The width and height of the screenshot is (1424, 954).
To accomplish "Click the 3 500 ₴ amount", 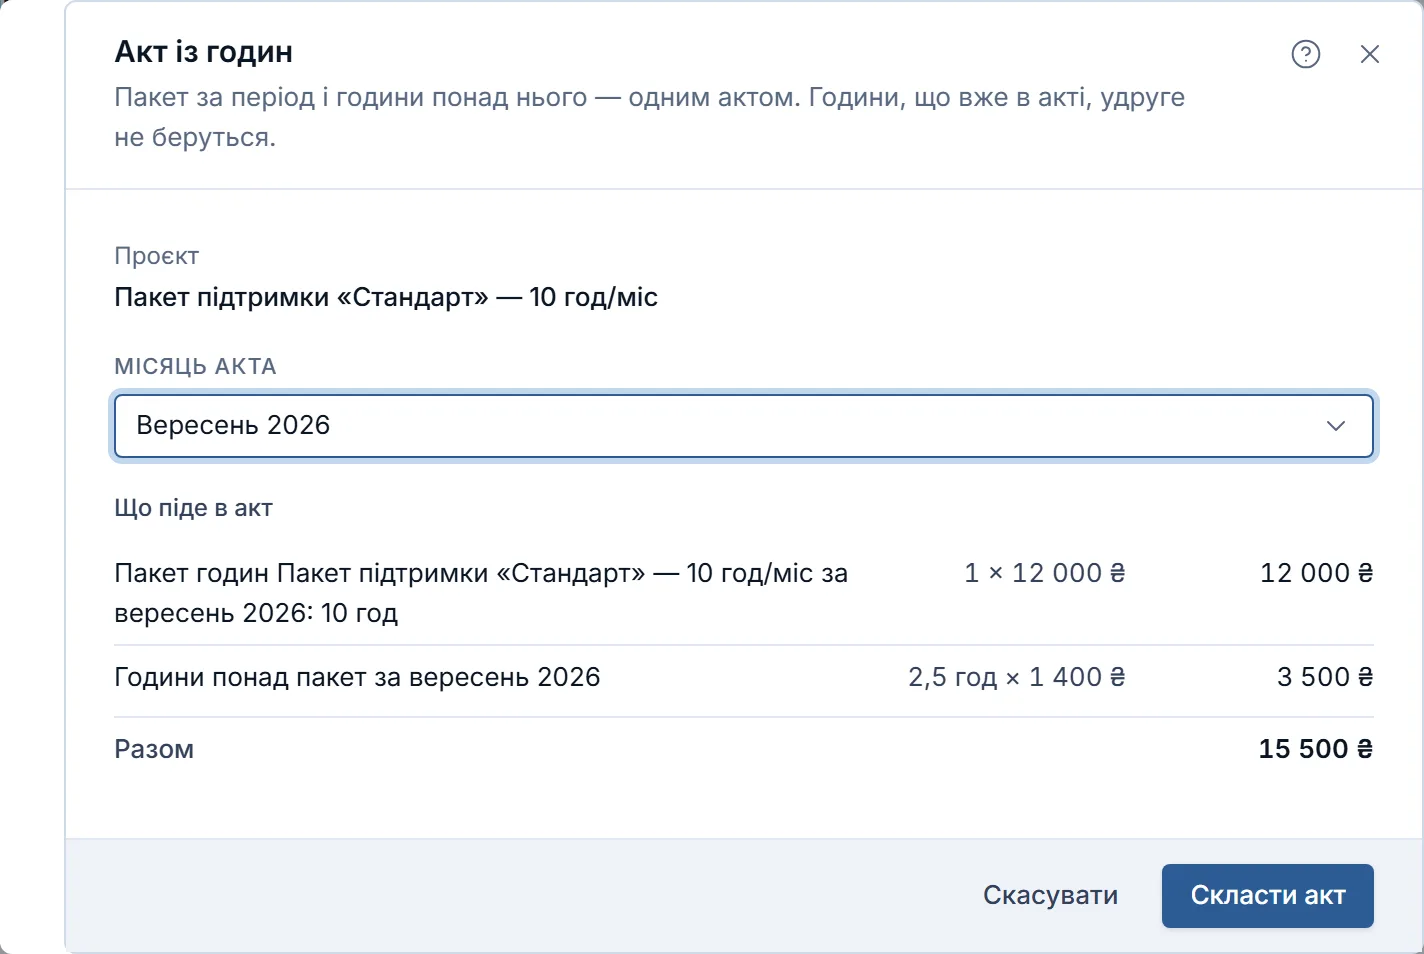I will pos(1325,678).
